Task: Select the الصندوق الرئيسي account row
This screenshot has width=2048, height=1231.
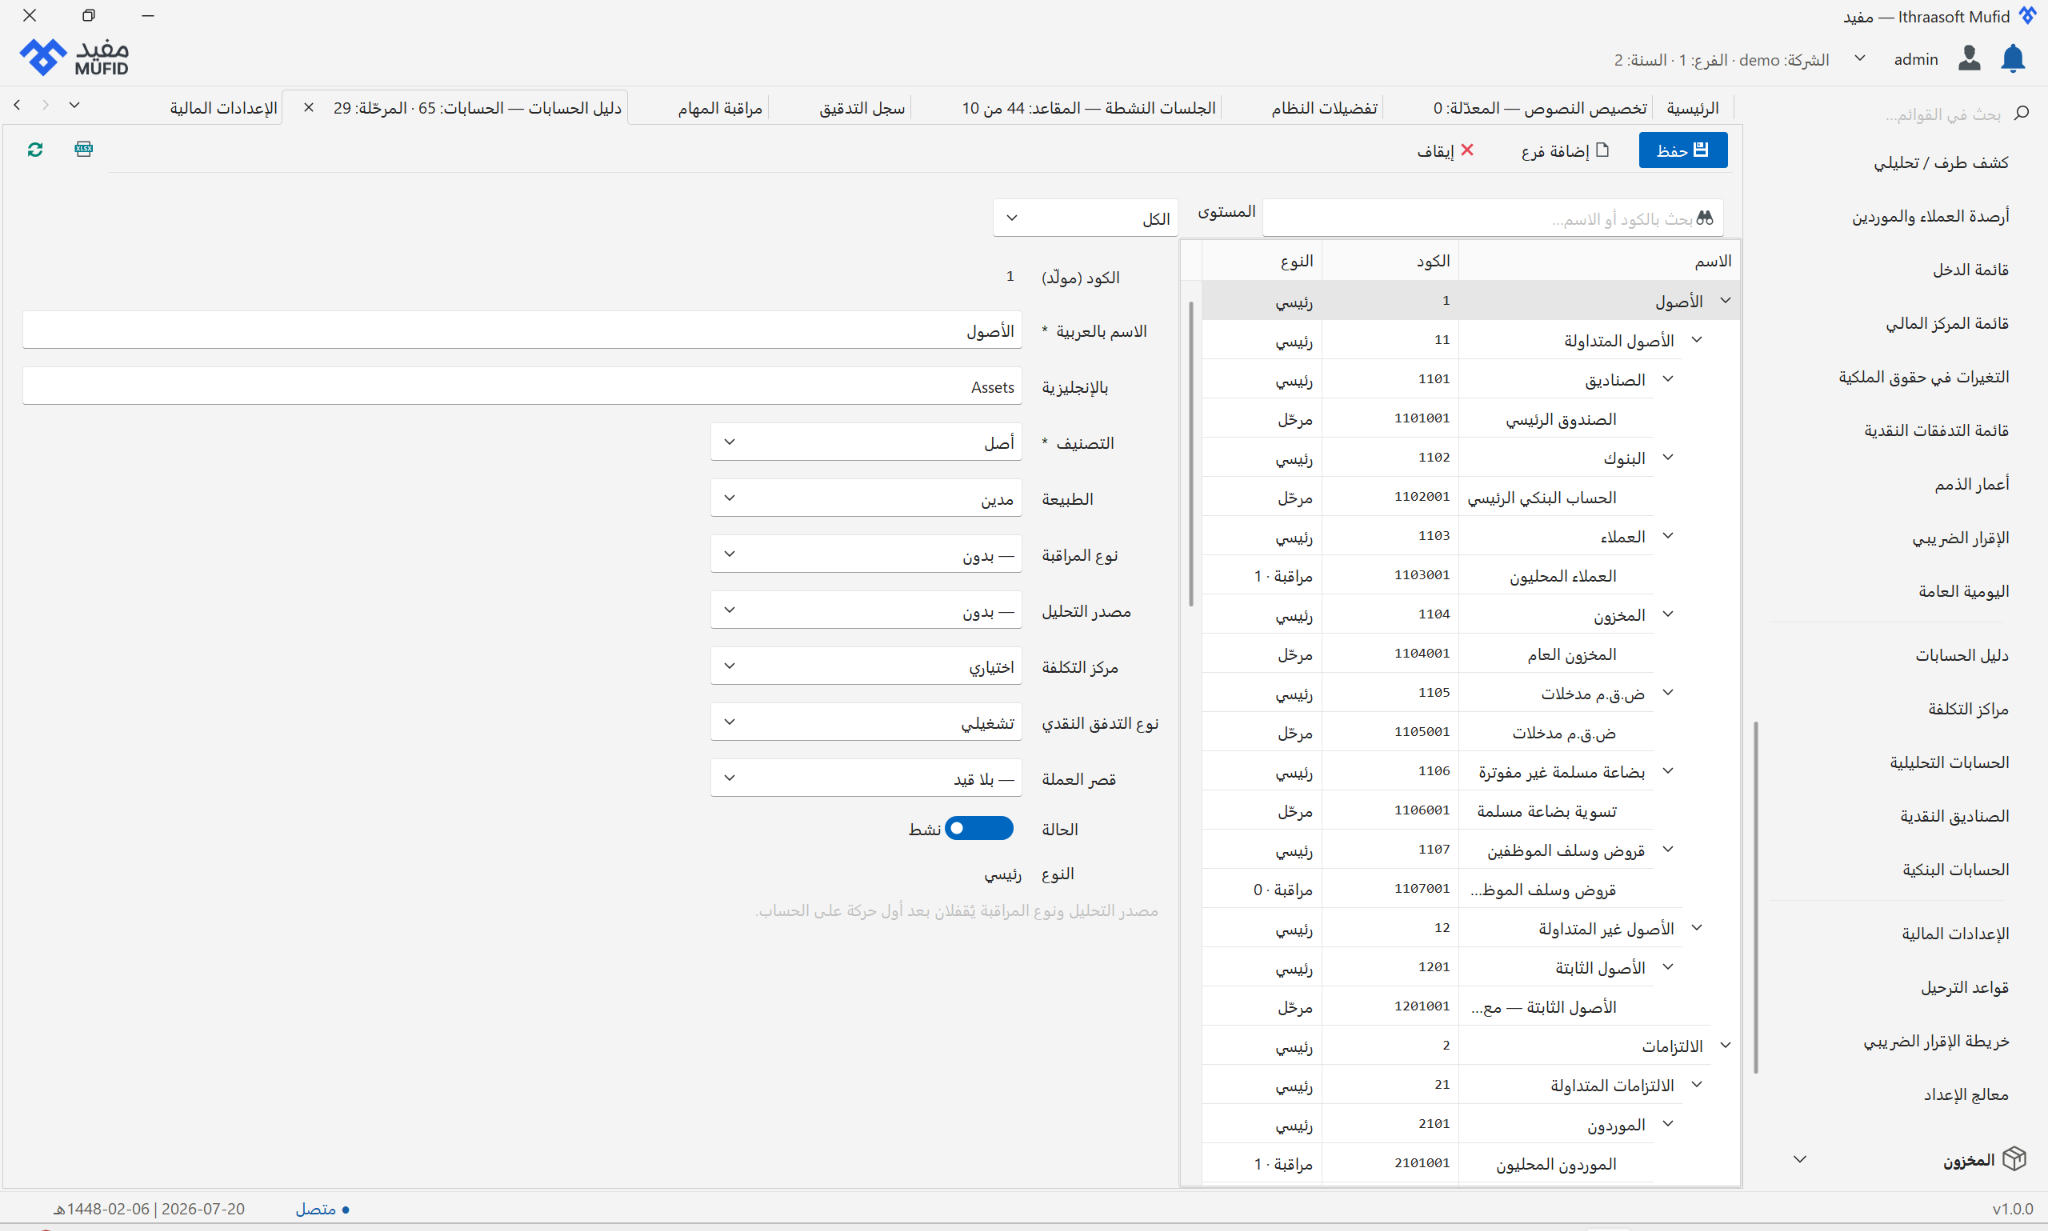Action: [1470, 418]
